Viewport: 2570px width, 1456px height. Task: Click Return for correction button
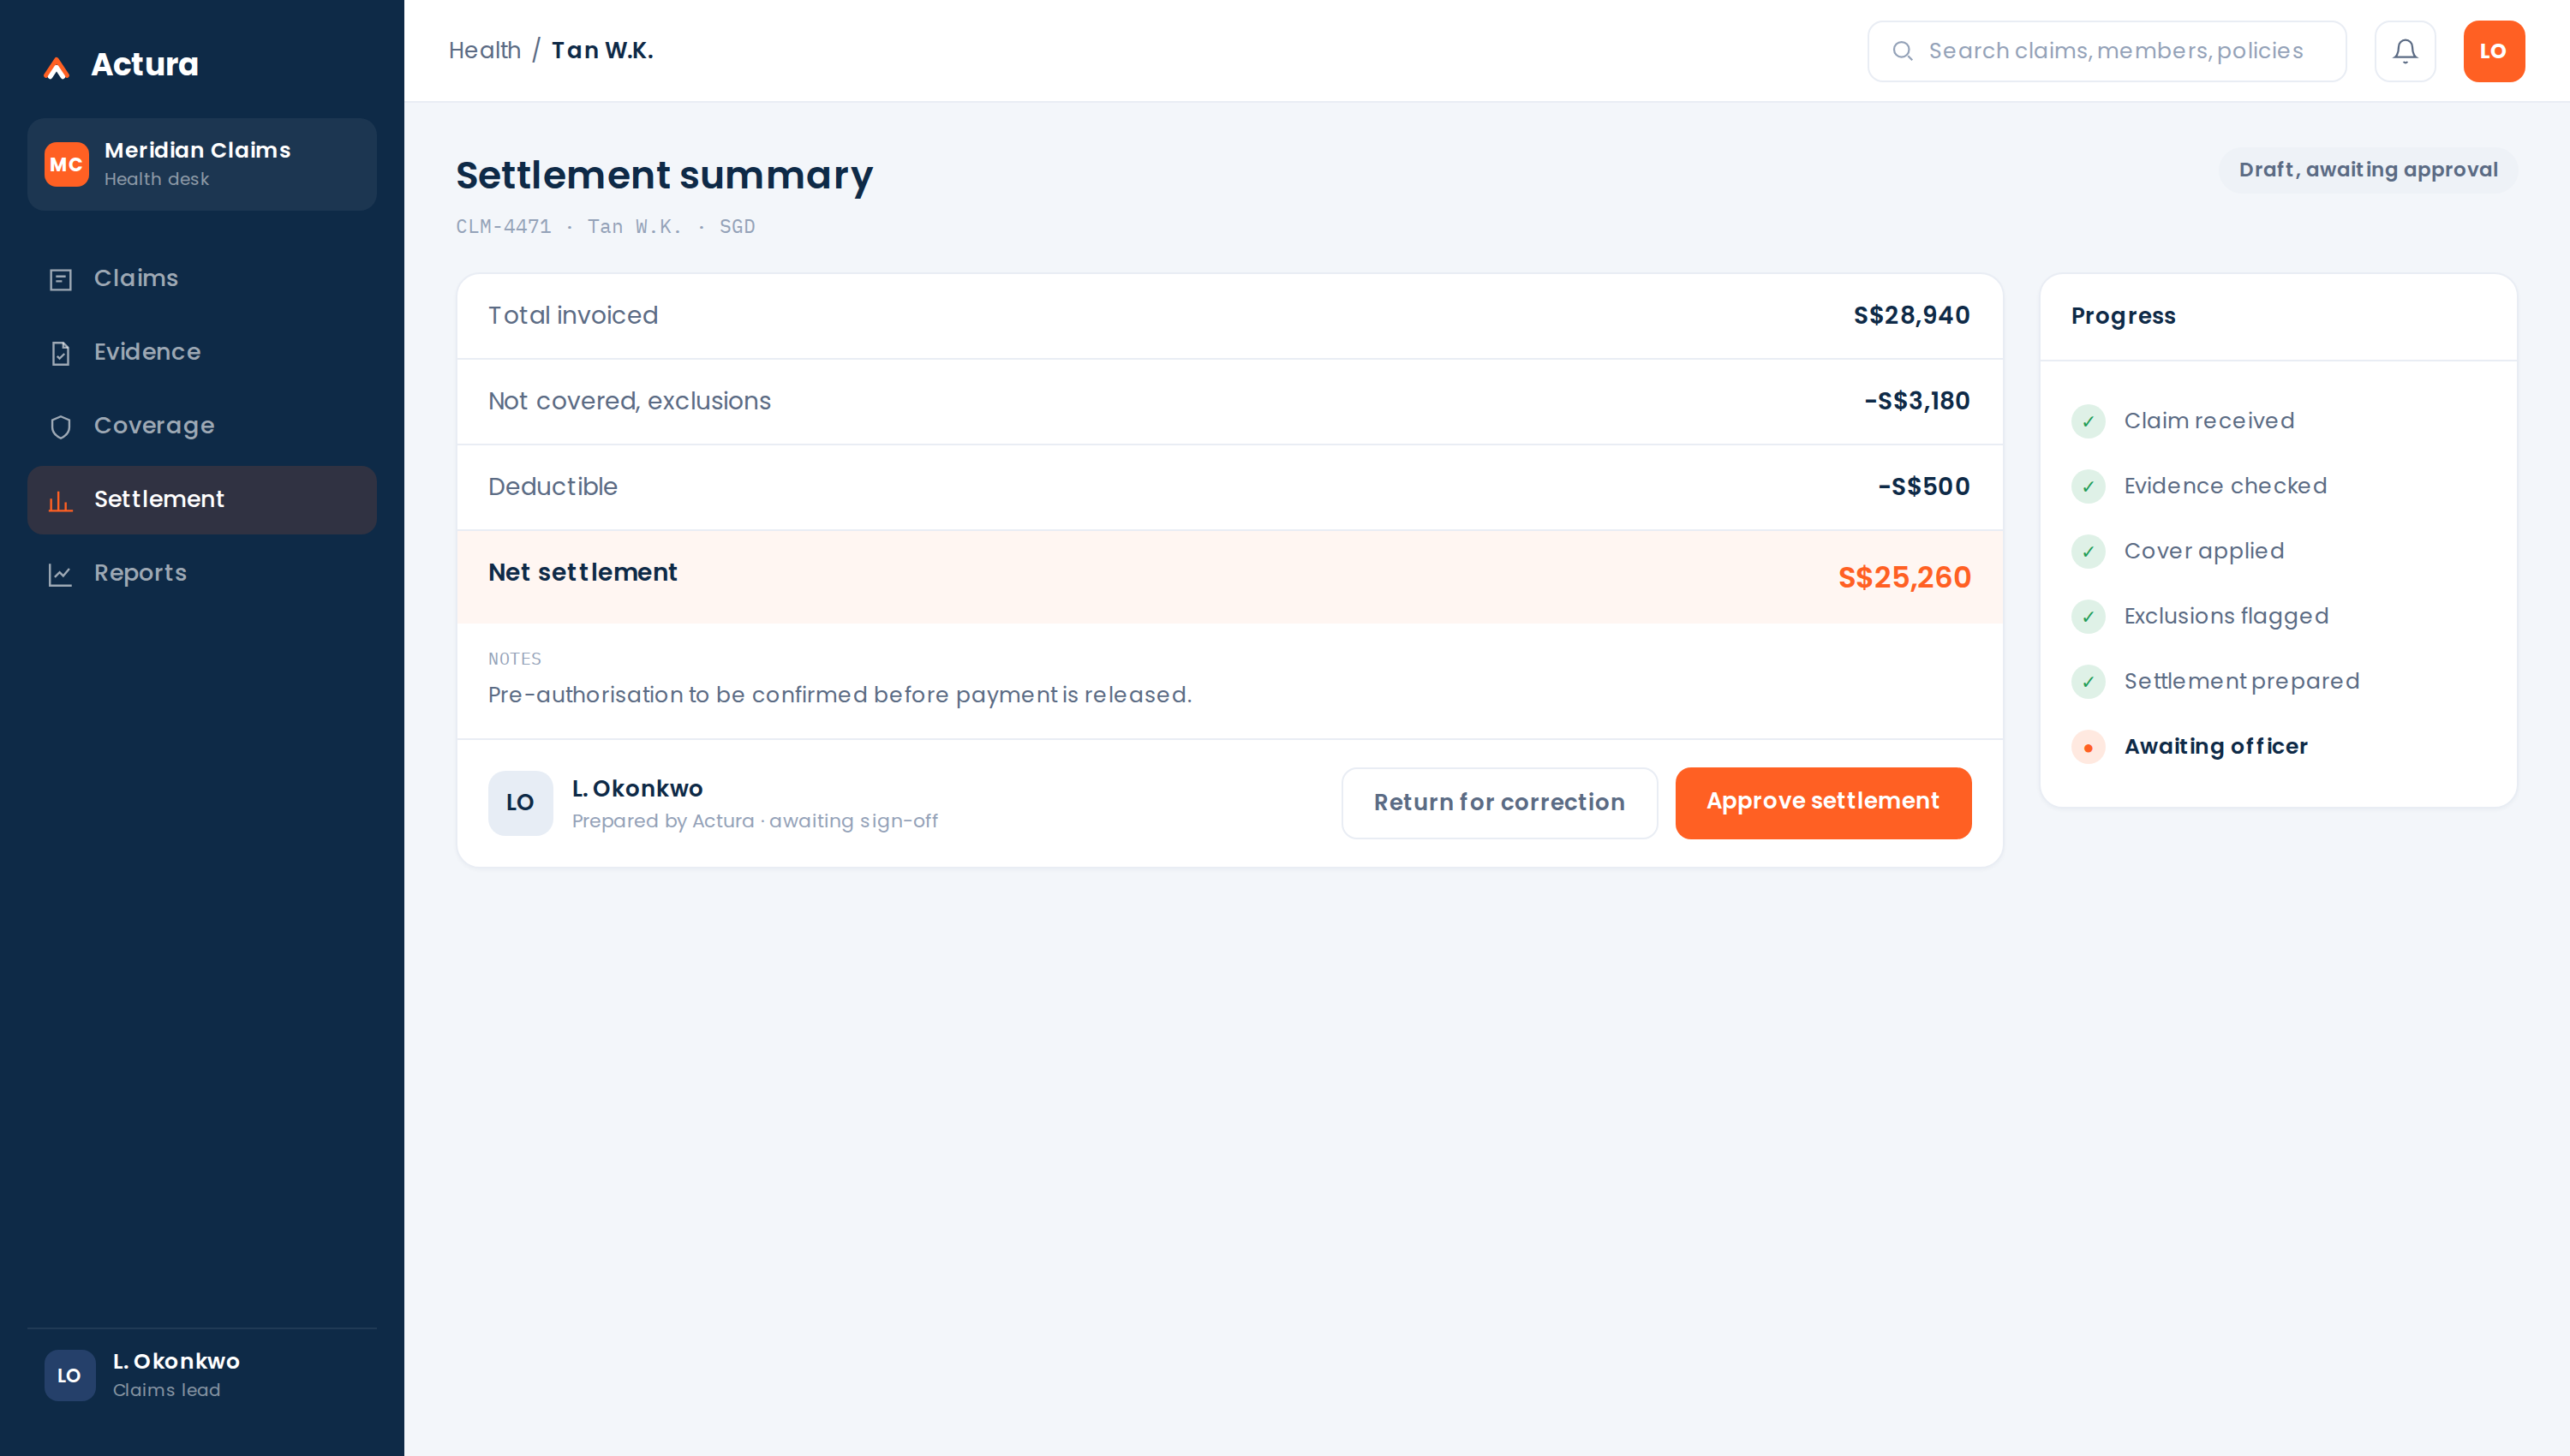click(x=1498, y=802)
